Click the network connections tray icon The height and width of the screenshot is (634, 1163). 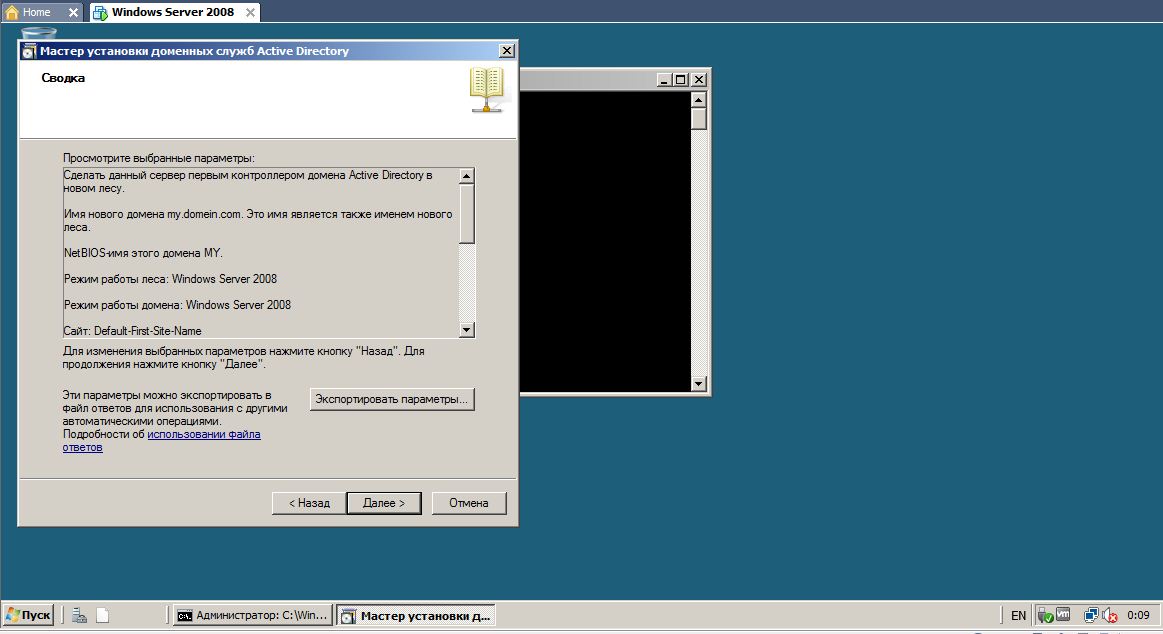coord(1090,615)
